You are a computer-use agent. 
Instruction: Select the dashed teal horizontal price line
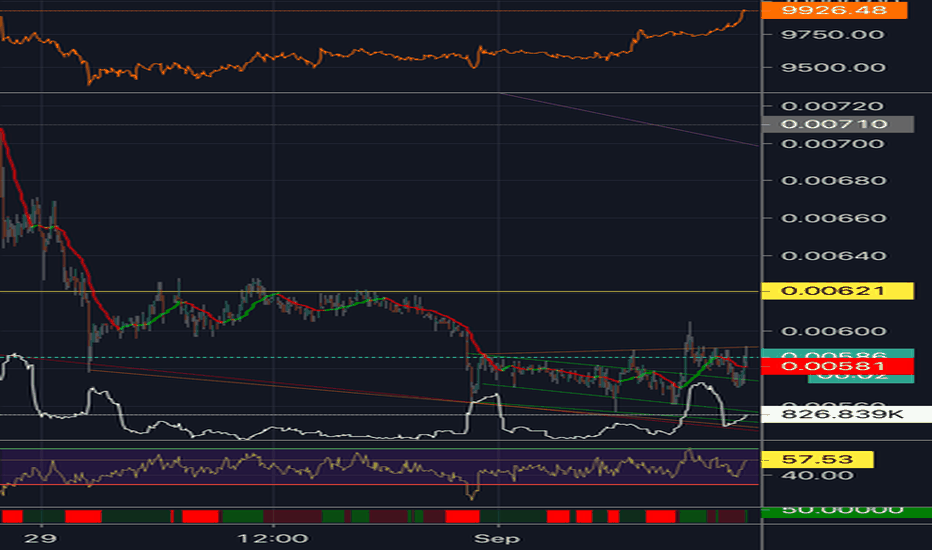380,357
